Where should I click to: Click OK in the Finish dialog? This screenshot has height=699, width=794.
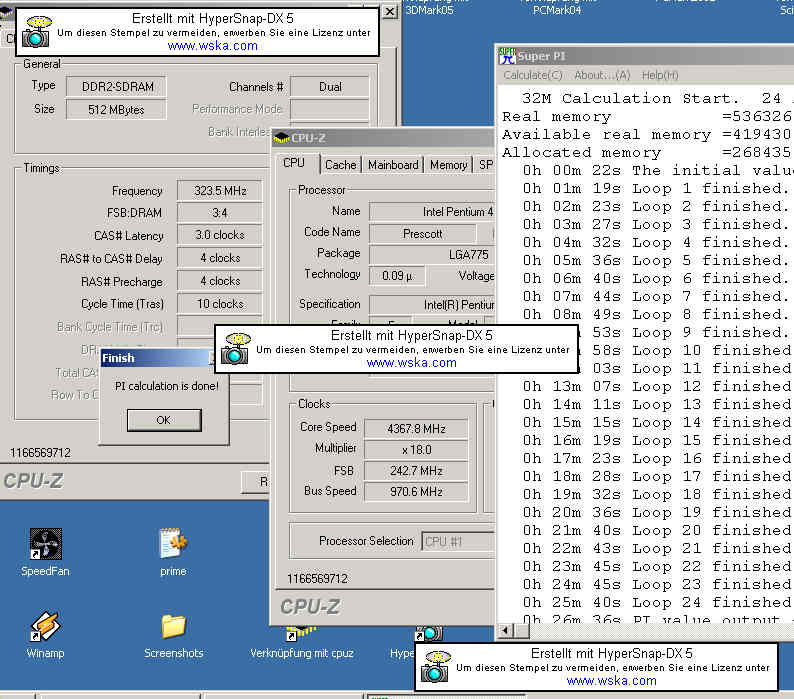164,420
